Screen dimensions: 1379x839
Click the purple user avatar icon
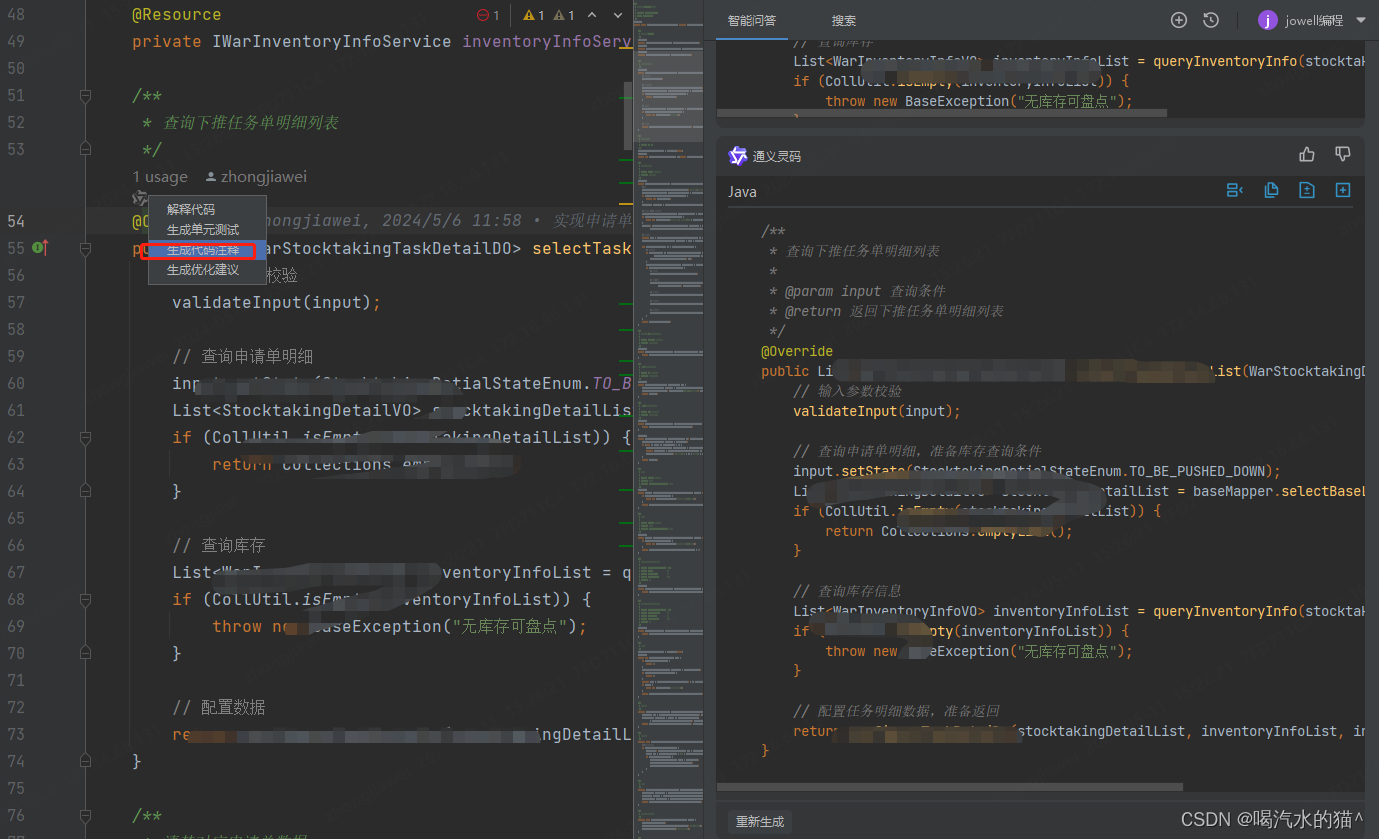(x=1267, y=20)
